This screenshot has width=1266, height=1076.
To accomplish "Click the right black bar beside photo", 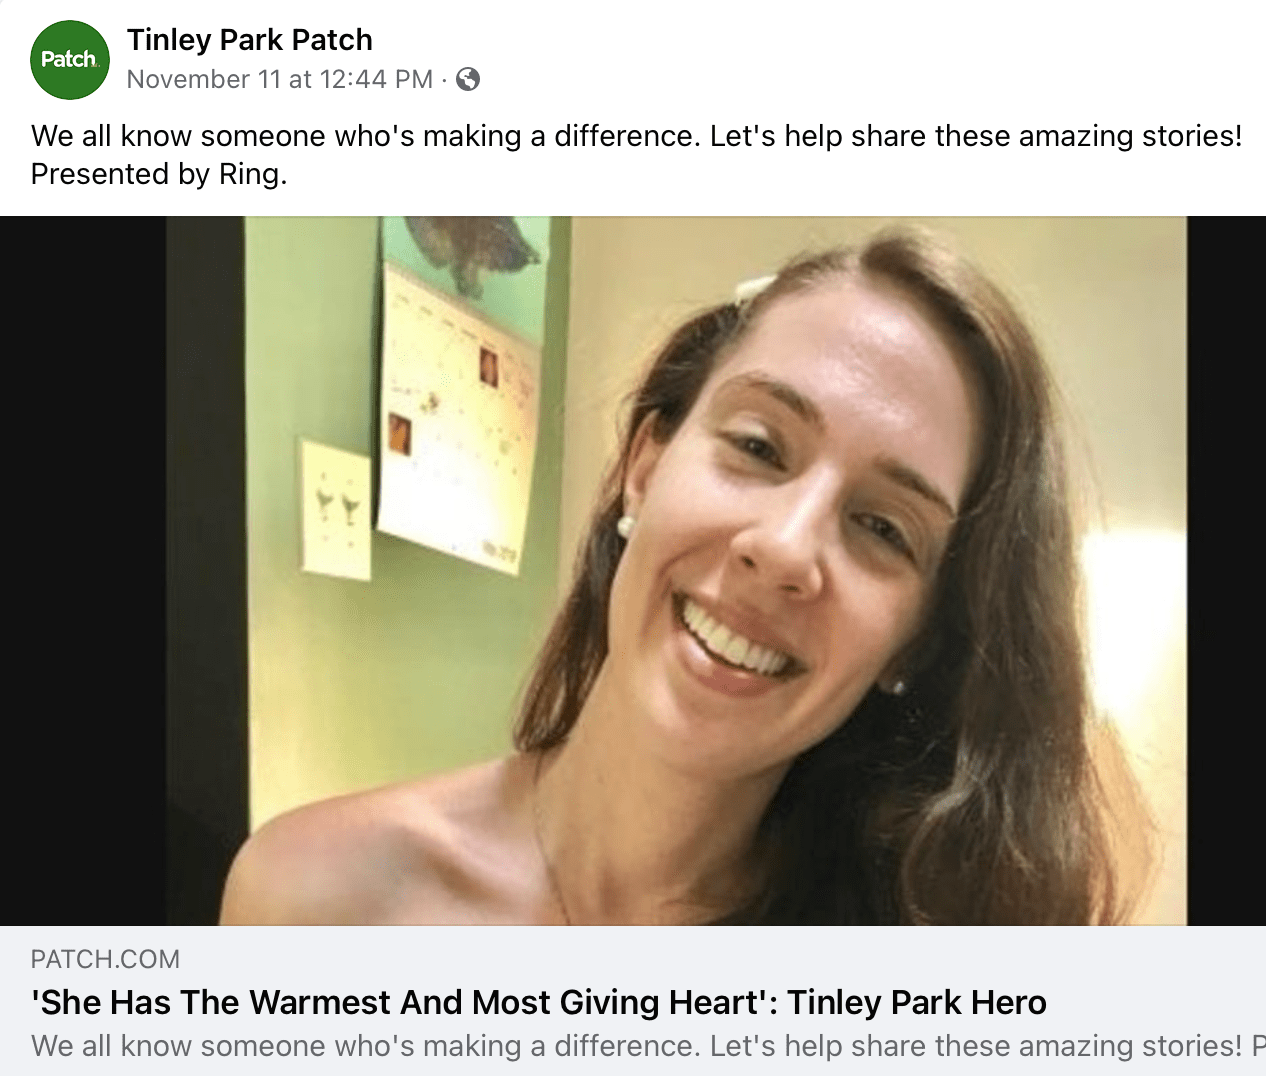I will (1226, 570).
